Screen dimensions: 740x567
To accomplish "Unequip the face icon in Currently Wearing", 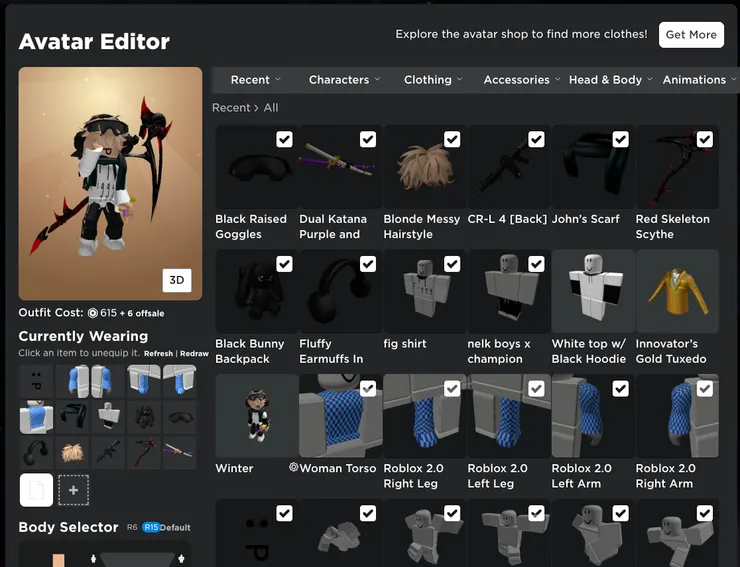I will [36, 381].
